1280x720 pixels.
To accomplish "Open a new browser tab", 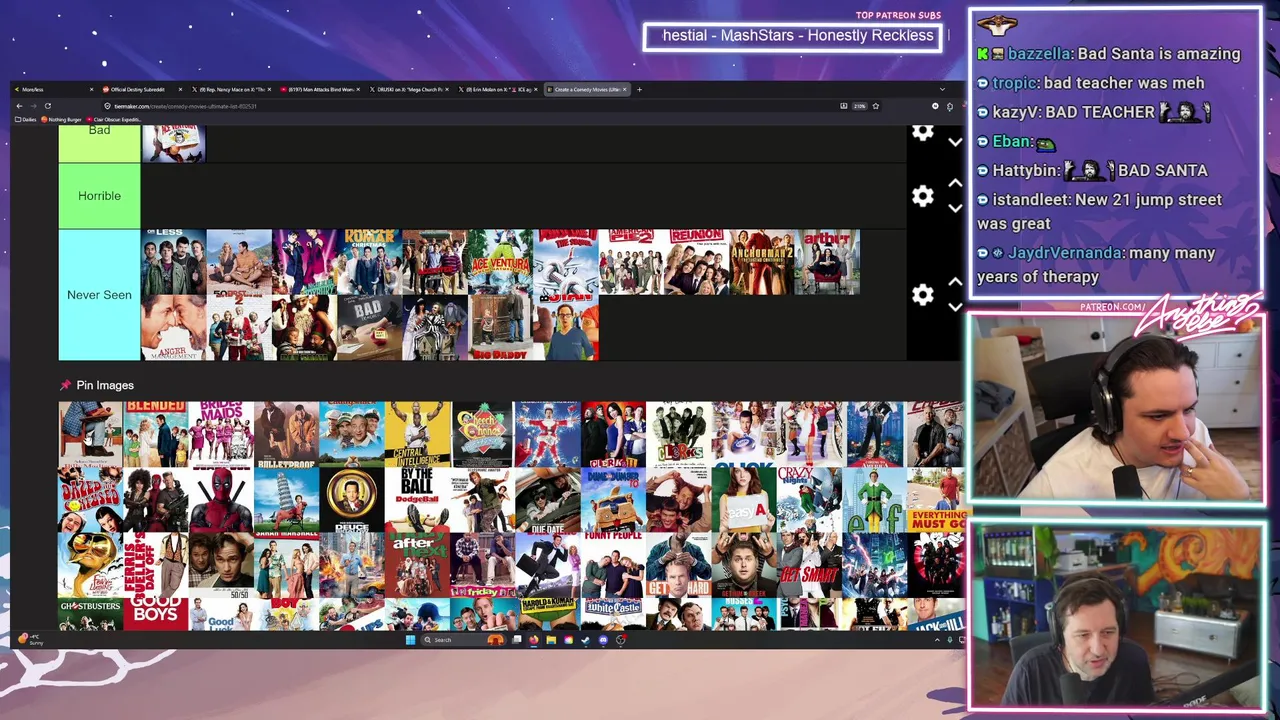I will click(640, 89).
